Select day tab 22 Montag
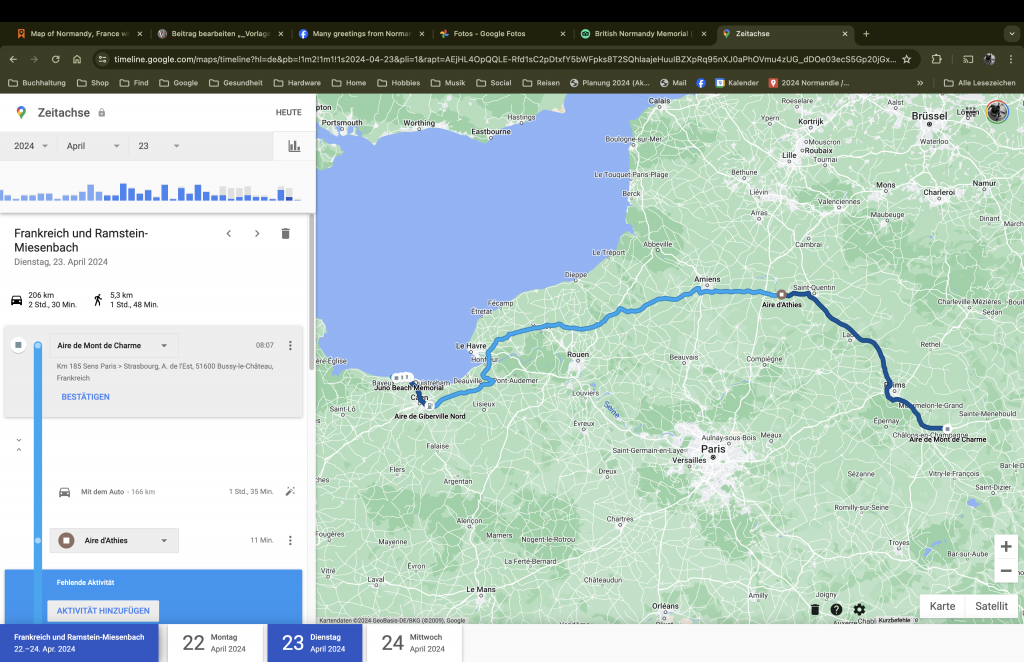This screenshot has height=662, width=1024. [x=216, y=643]
